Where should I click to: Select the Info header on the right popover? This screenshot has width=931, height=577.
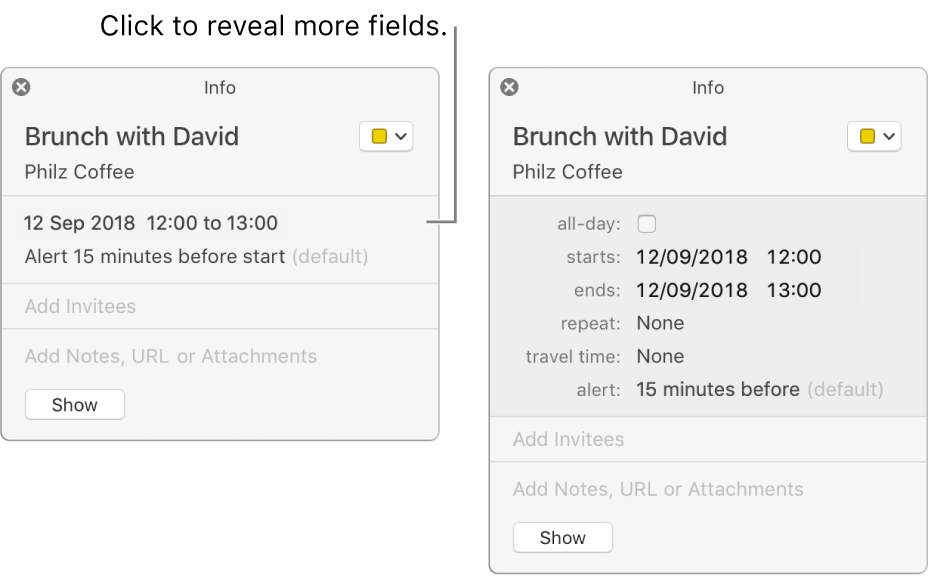point(708,87)
